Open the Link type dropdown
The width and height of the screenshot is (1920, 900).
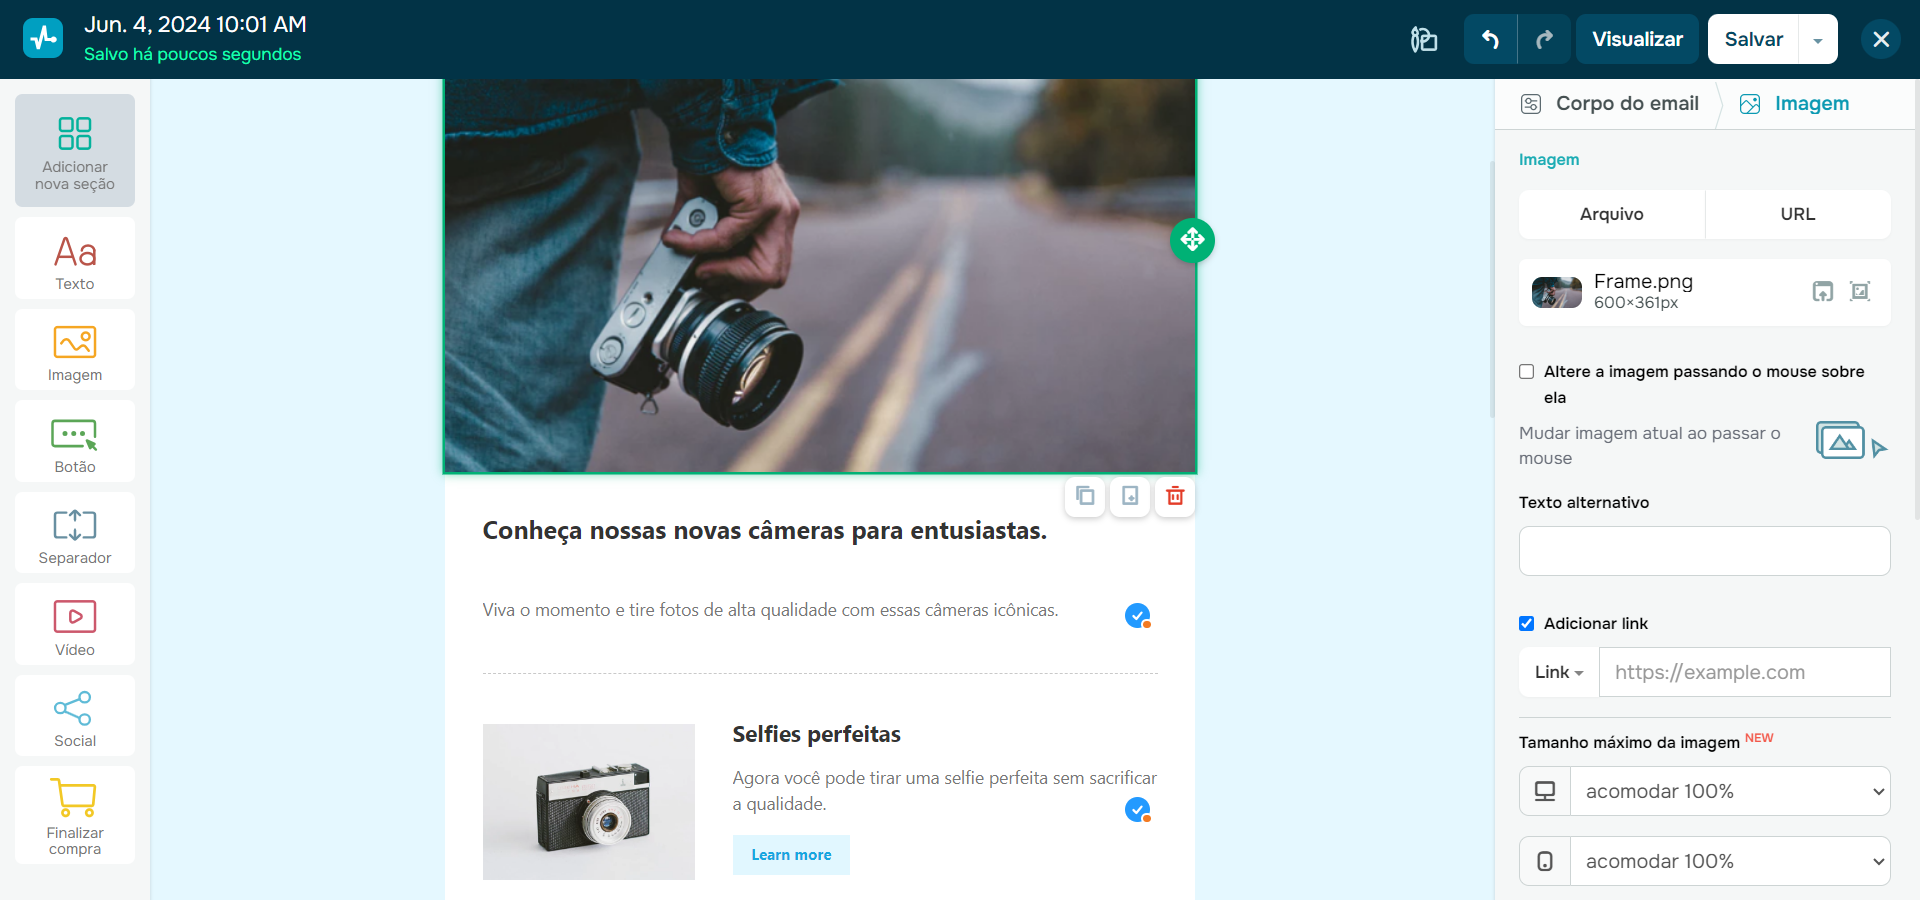pyautogui.click(x=1559, y=672)
